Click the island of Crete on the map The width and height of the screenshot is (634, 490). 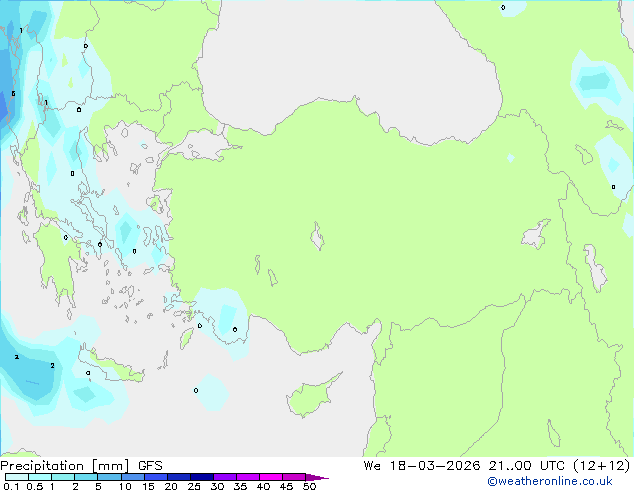[x=111, y=366]
